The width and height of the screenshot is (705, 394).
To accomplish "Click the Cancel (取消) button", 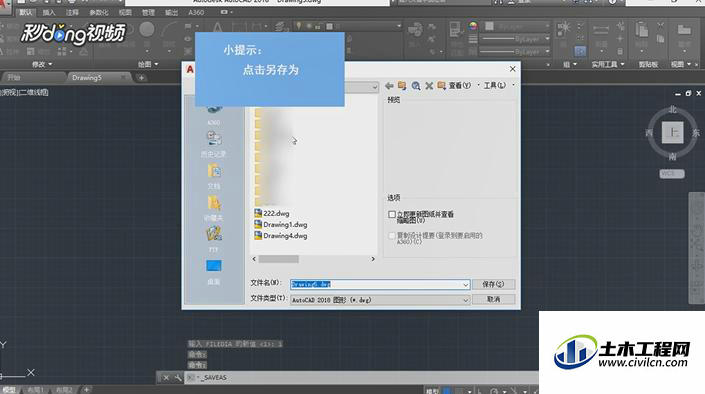I will point(493,300).
